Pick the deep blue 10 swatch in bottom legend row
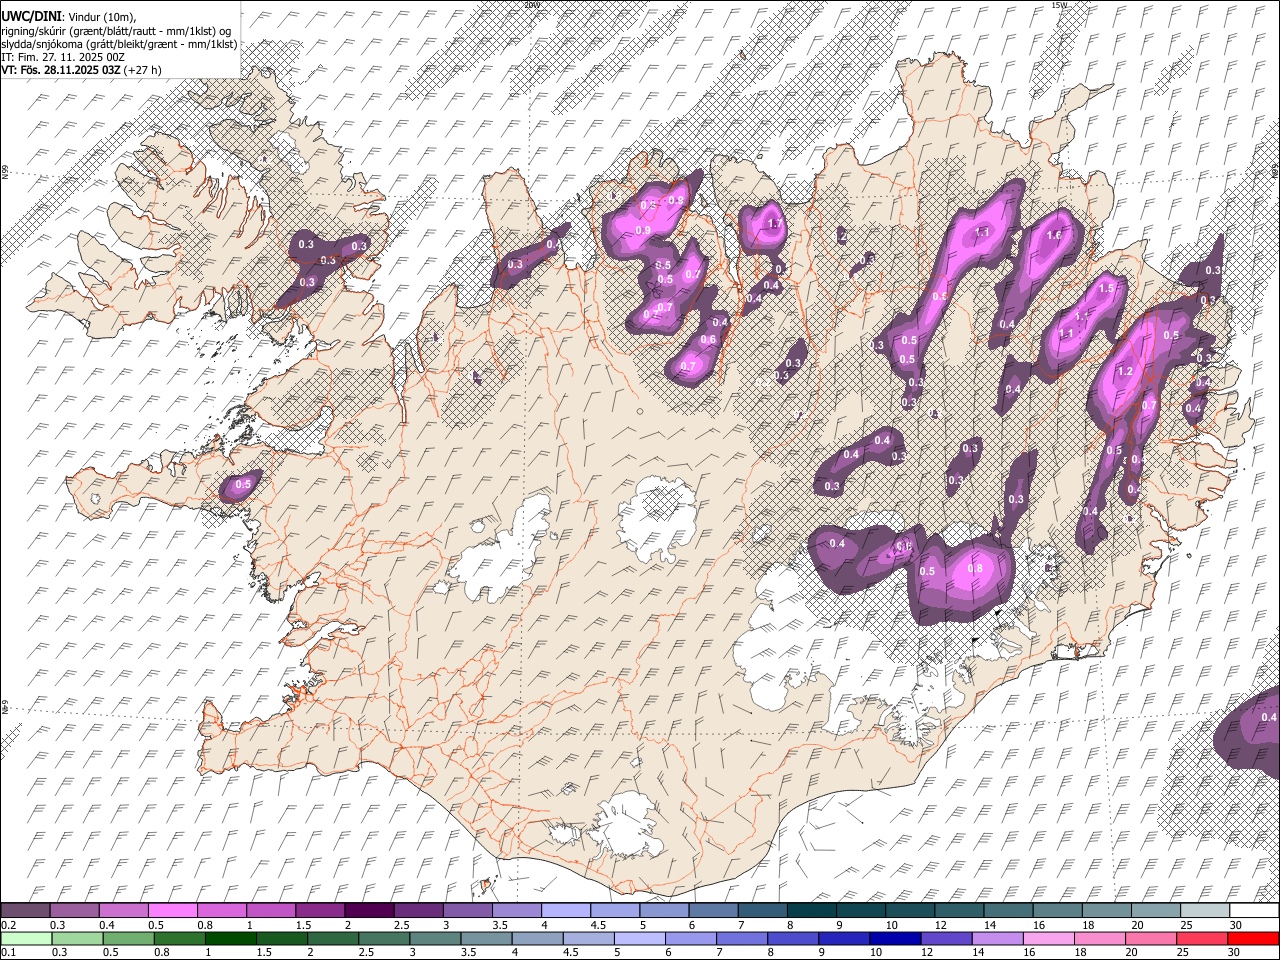The width and height of the screenshot is (1280, 960). click(x=895, y=938)
